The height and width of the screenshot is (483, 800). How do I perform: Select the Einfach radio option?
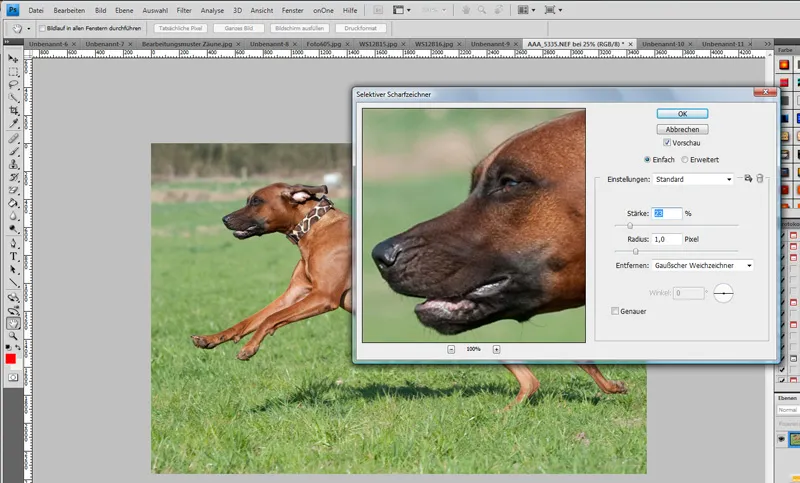point(647,160)
